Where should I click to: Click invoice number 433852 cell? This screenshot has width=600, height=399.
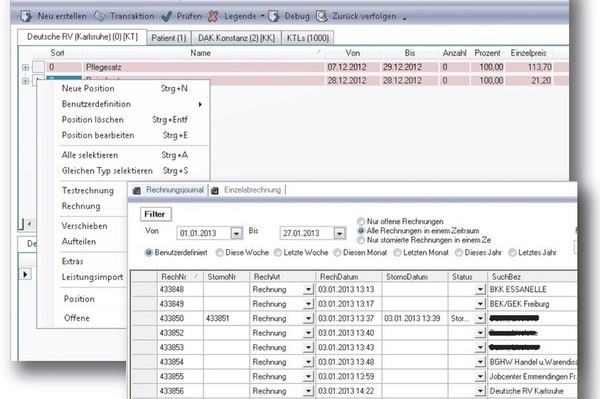point(180,333)
